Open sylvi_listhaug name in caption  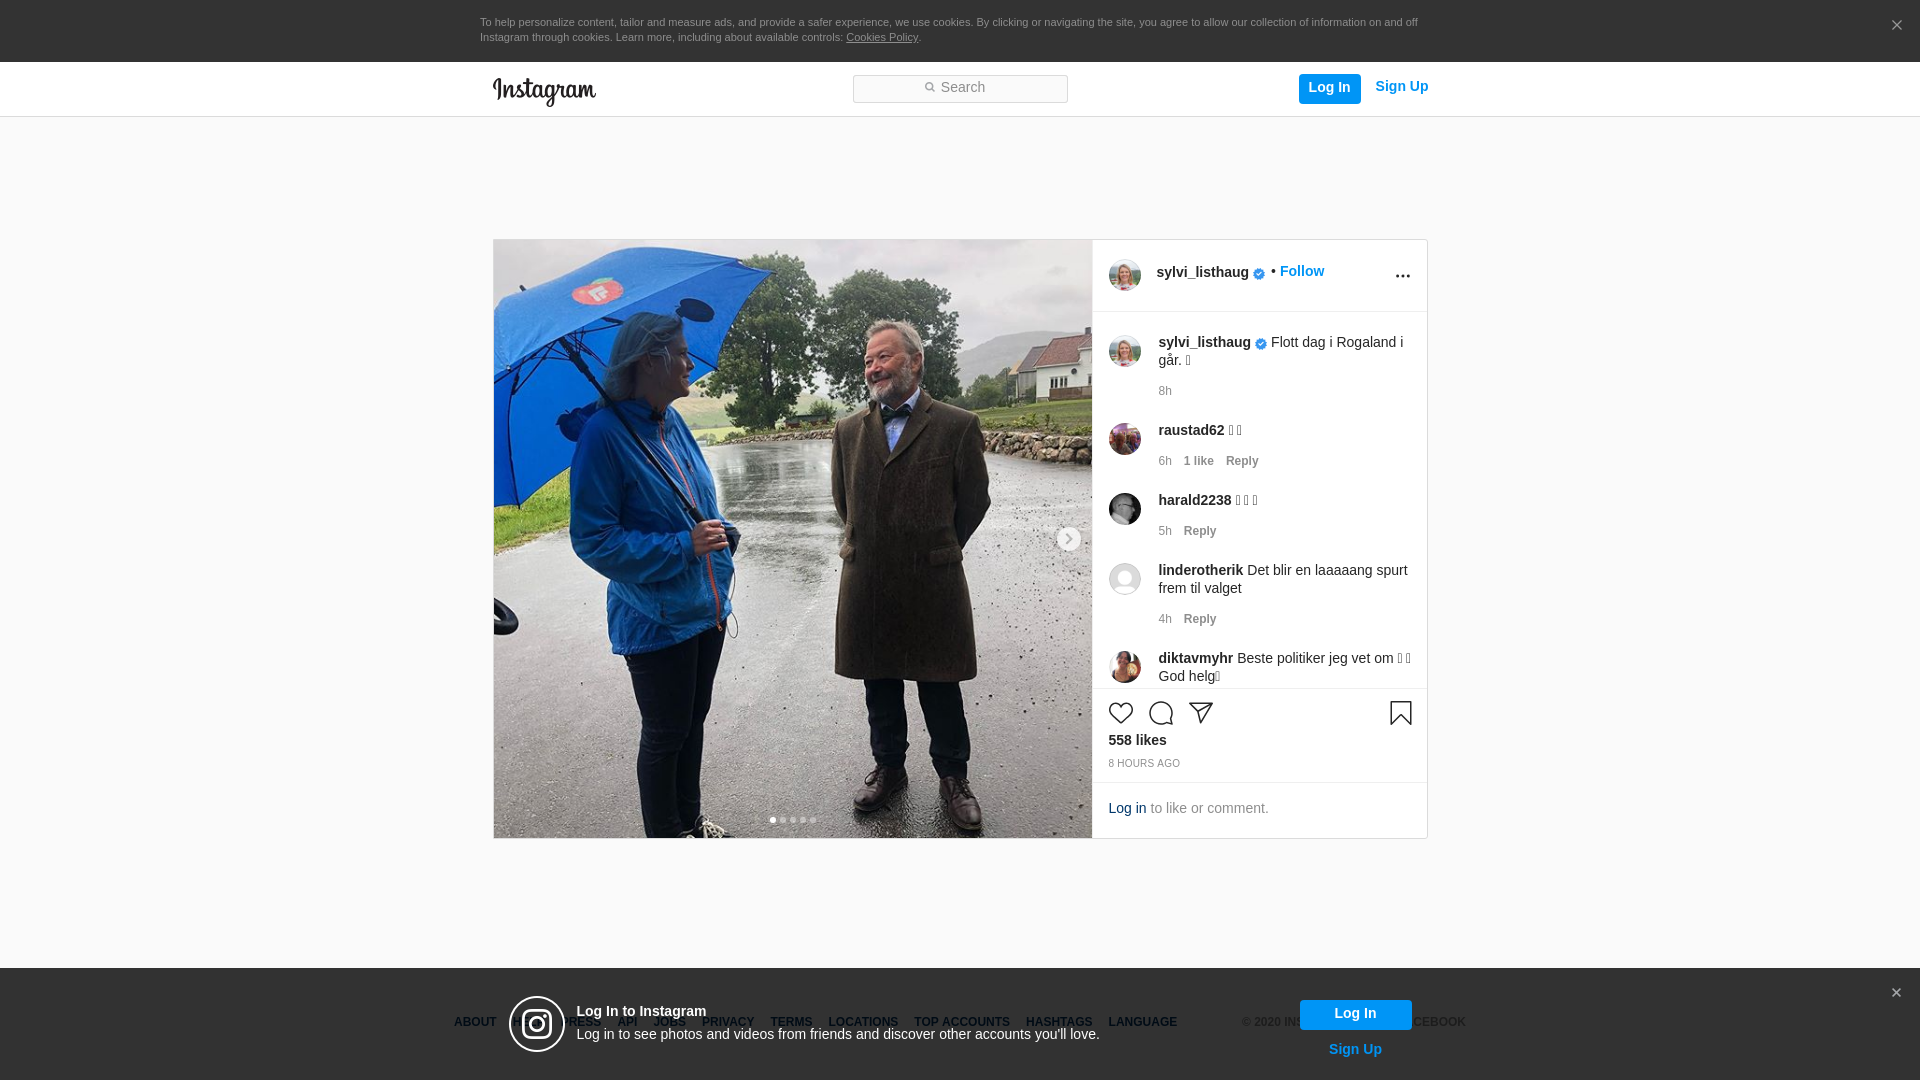click(x=1204, y=342)
